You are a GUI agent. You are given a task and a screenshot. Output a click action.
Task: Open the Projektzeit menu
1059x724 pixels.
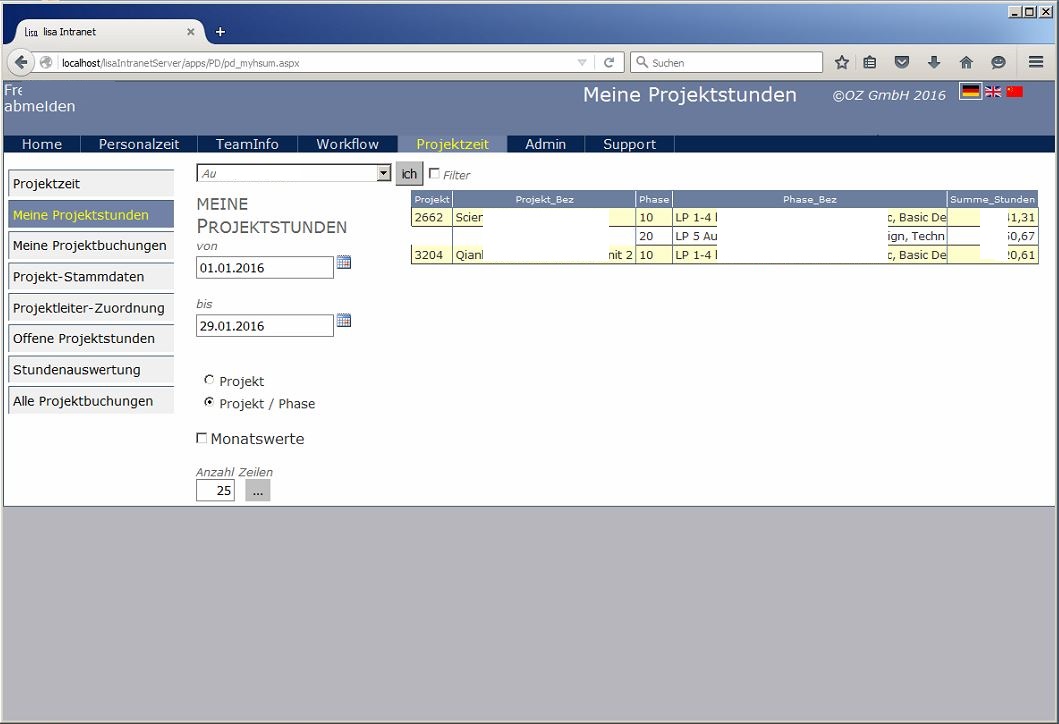coord(453,144)
